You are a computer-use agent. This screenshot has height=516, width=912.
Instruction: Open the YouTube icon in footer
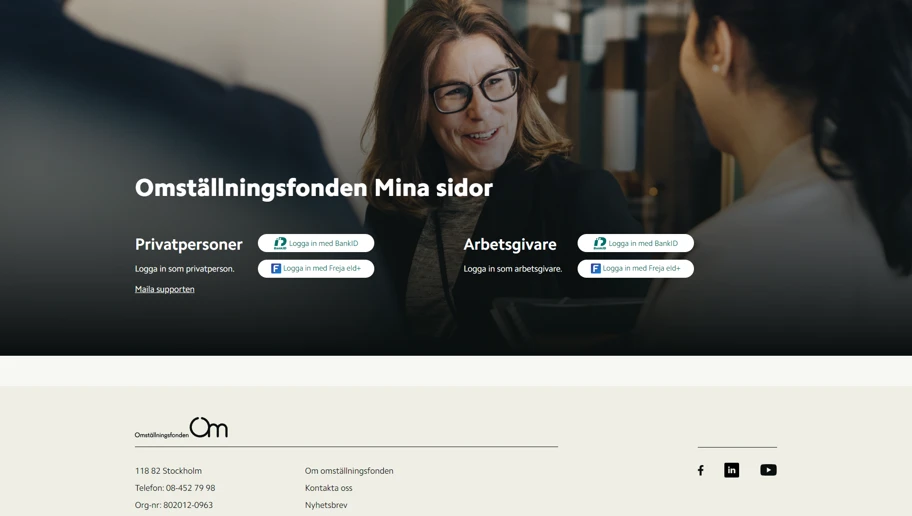[768, 470]
